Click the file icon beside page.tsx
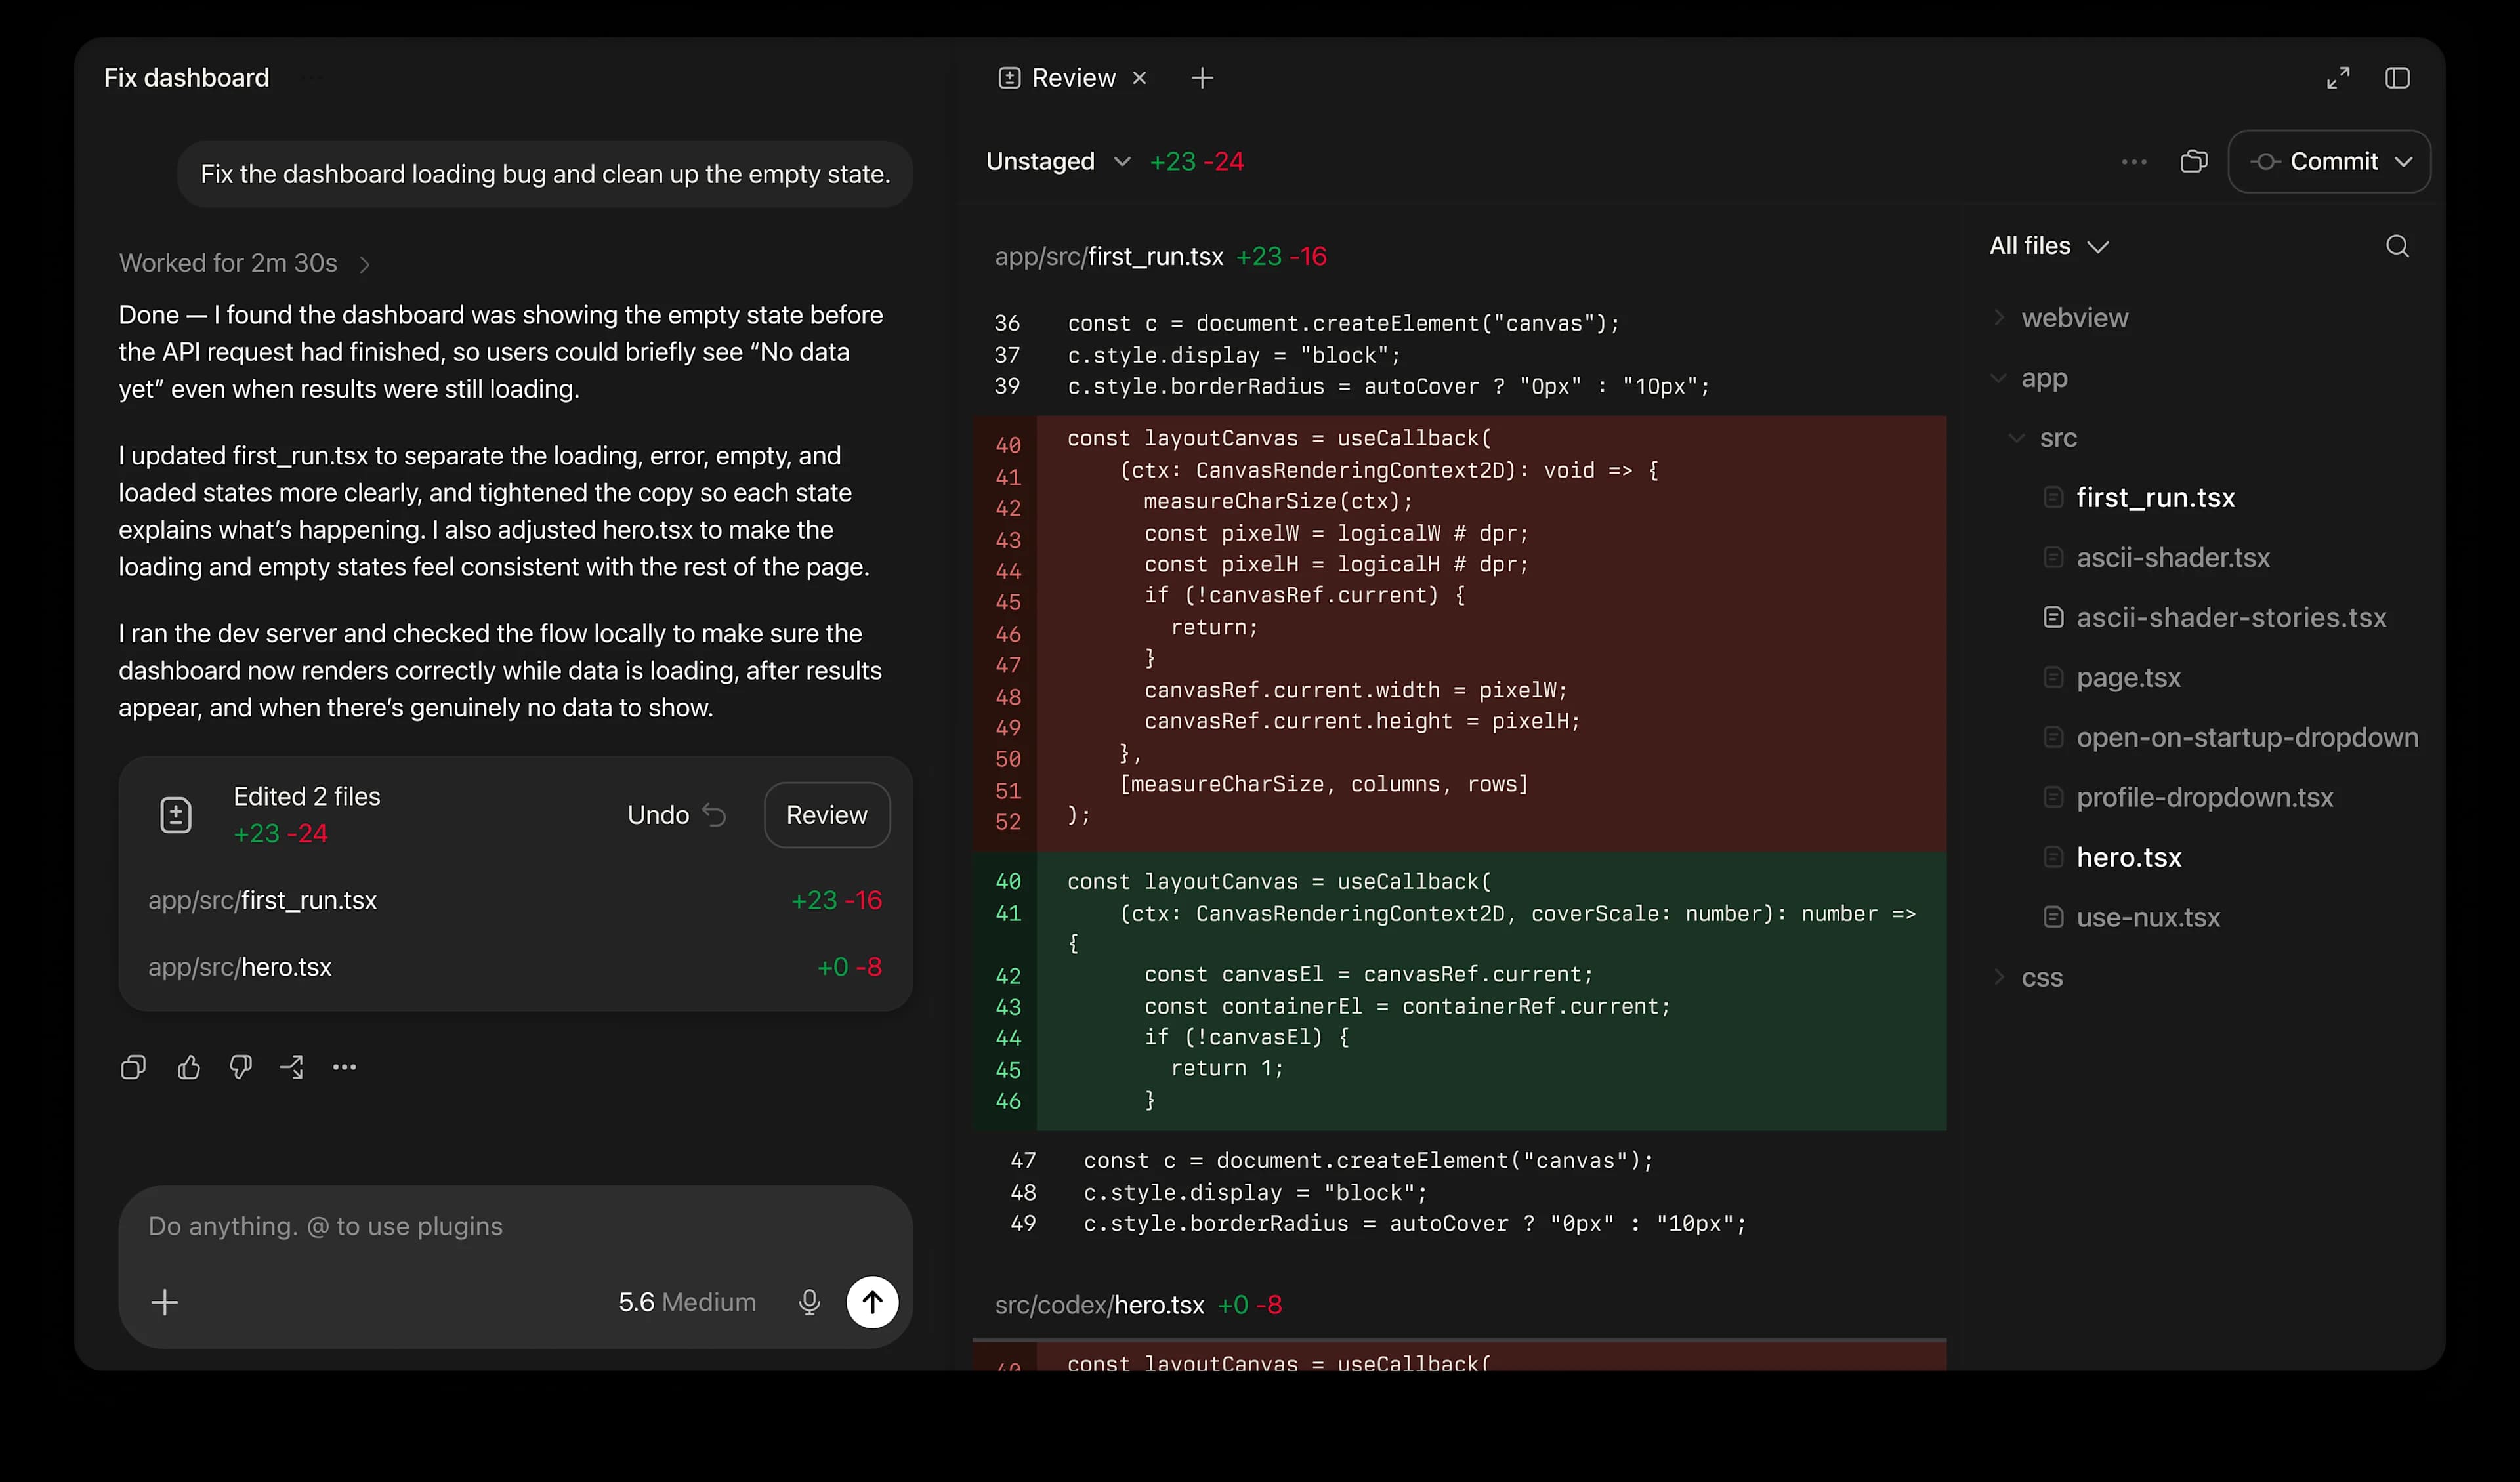2520x1482 pixels. [x=2053, y=677]
